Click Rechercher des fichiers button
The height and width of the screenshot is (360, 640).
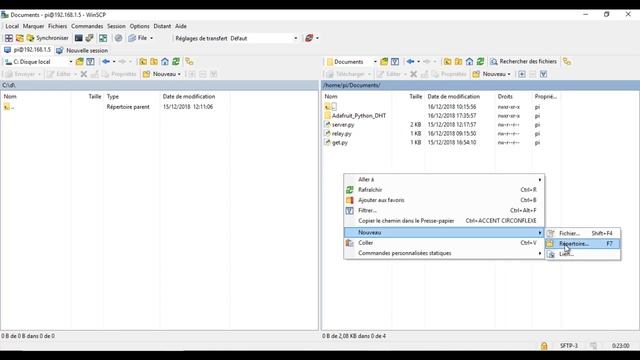523,62
